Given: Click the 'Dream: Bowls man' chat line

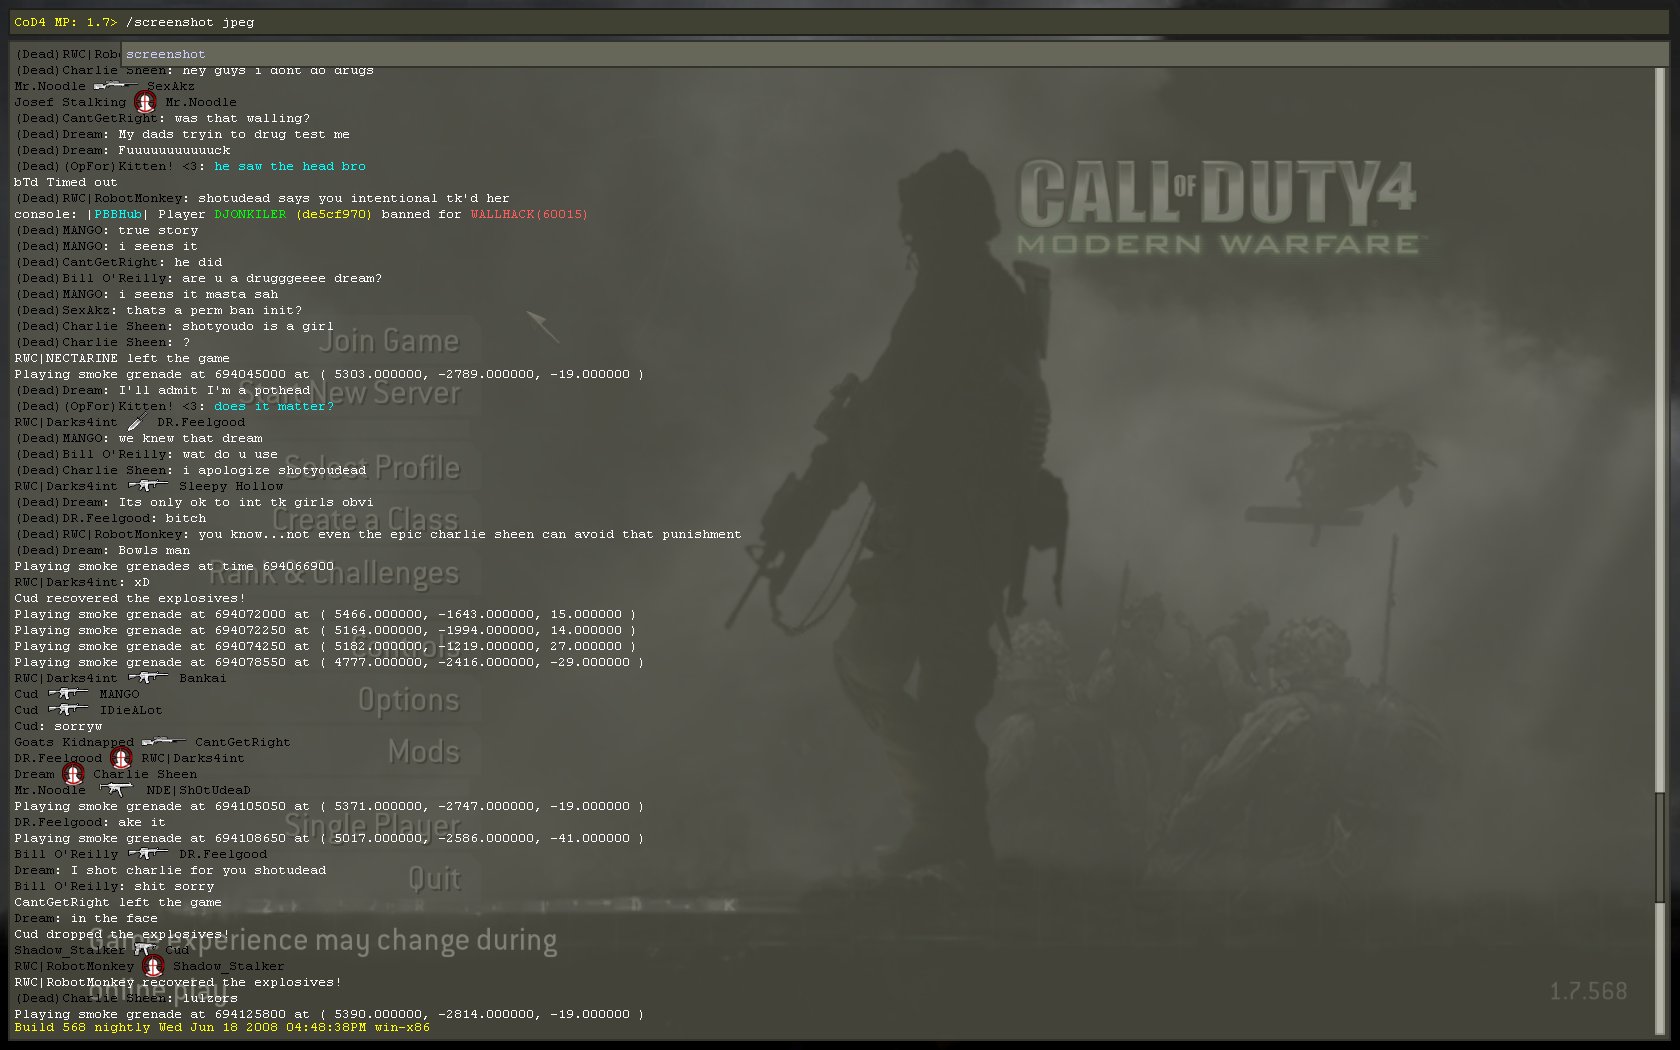Looking at the screenshot, I should click(x=102, y=550).
